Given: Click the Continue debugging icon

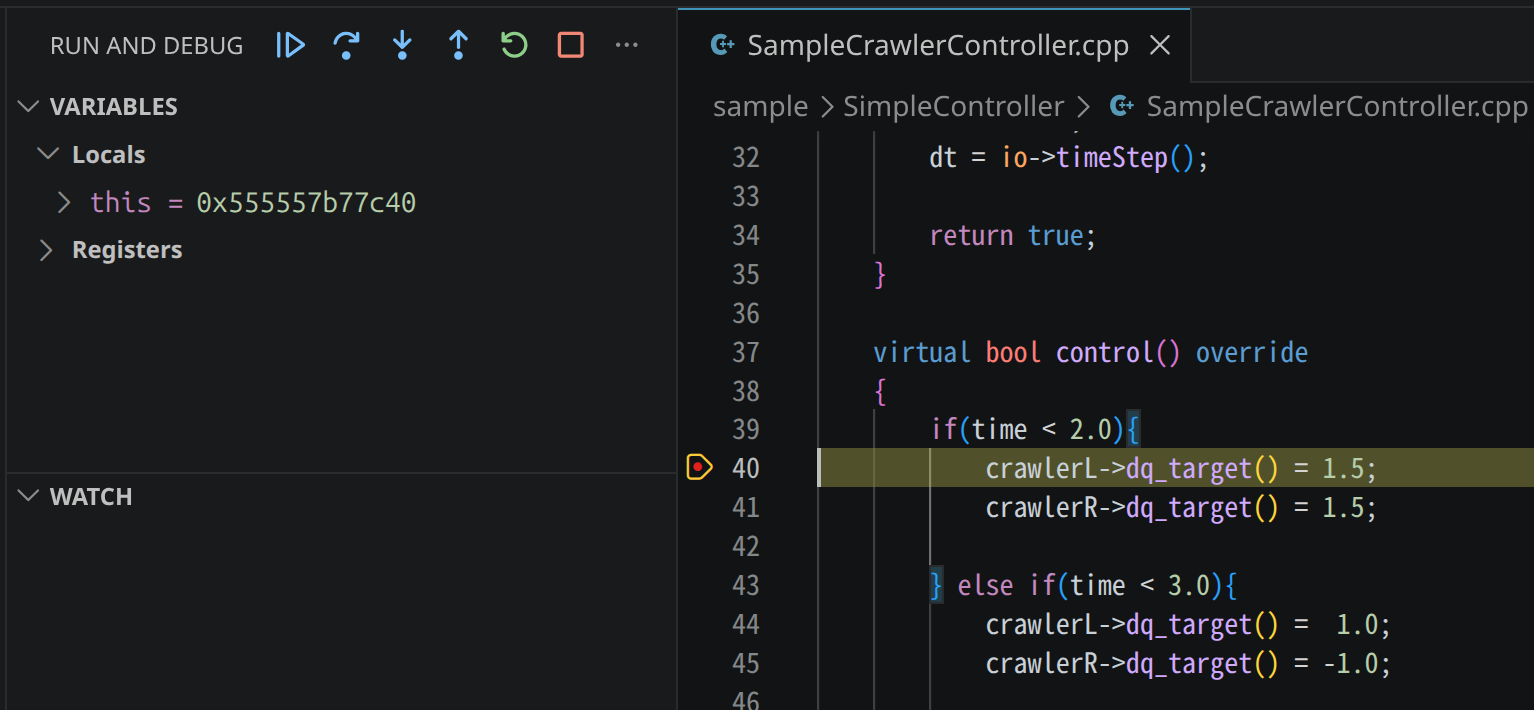Looking at the screenshot, I should 290,45.
